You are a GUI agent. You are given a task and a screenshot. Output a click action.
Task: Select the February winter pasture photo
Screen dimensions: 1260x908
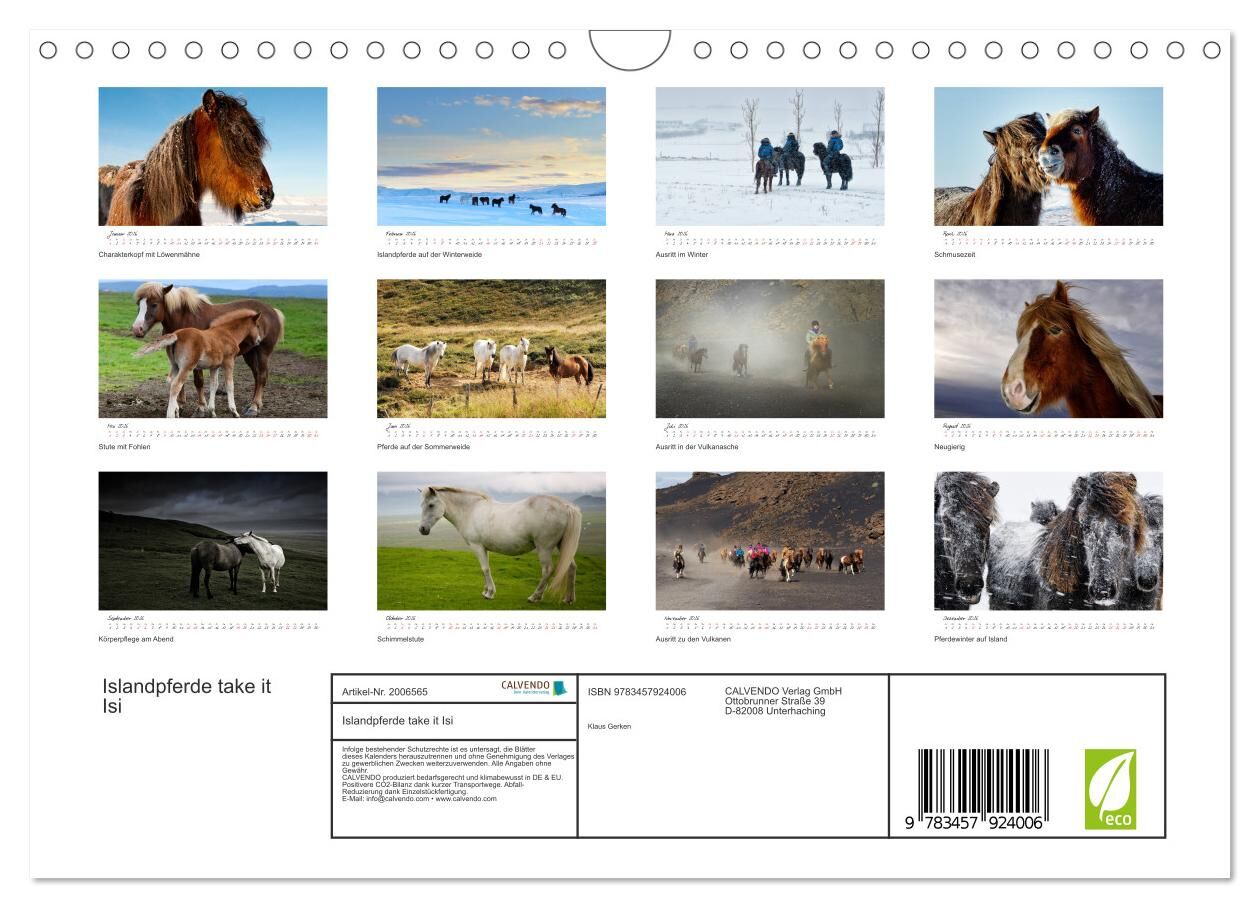tap(491, 156)
